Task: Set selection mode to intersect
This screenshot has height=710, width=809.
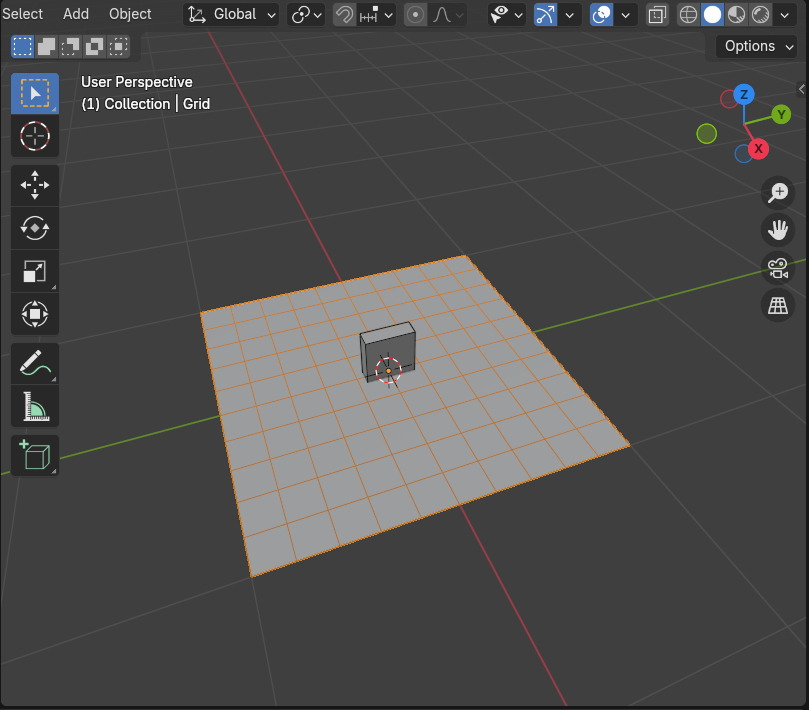Action: pos(118,46)
